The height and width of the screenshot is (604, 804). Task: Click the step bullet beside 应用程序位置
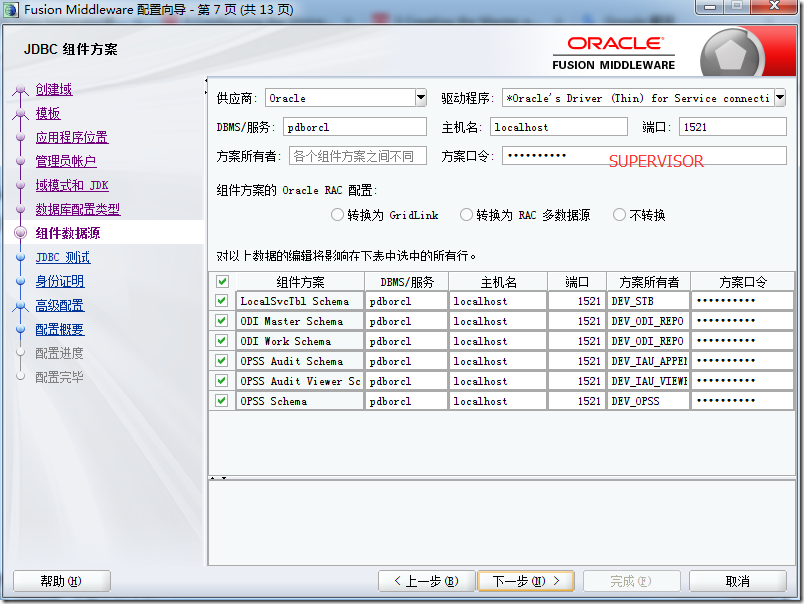point(21,137)
